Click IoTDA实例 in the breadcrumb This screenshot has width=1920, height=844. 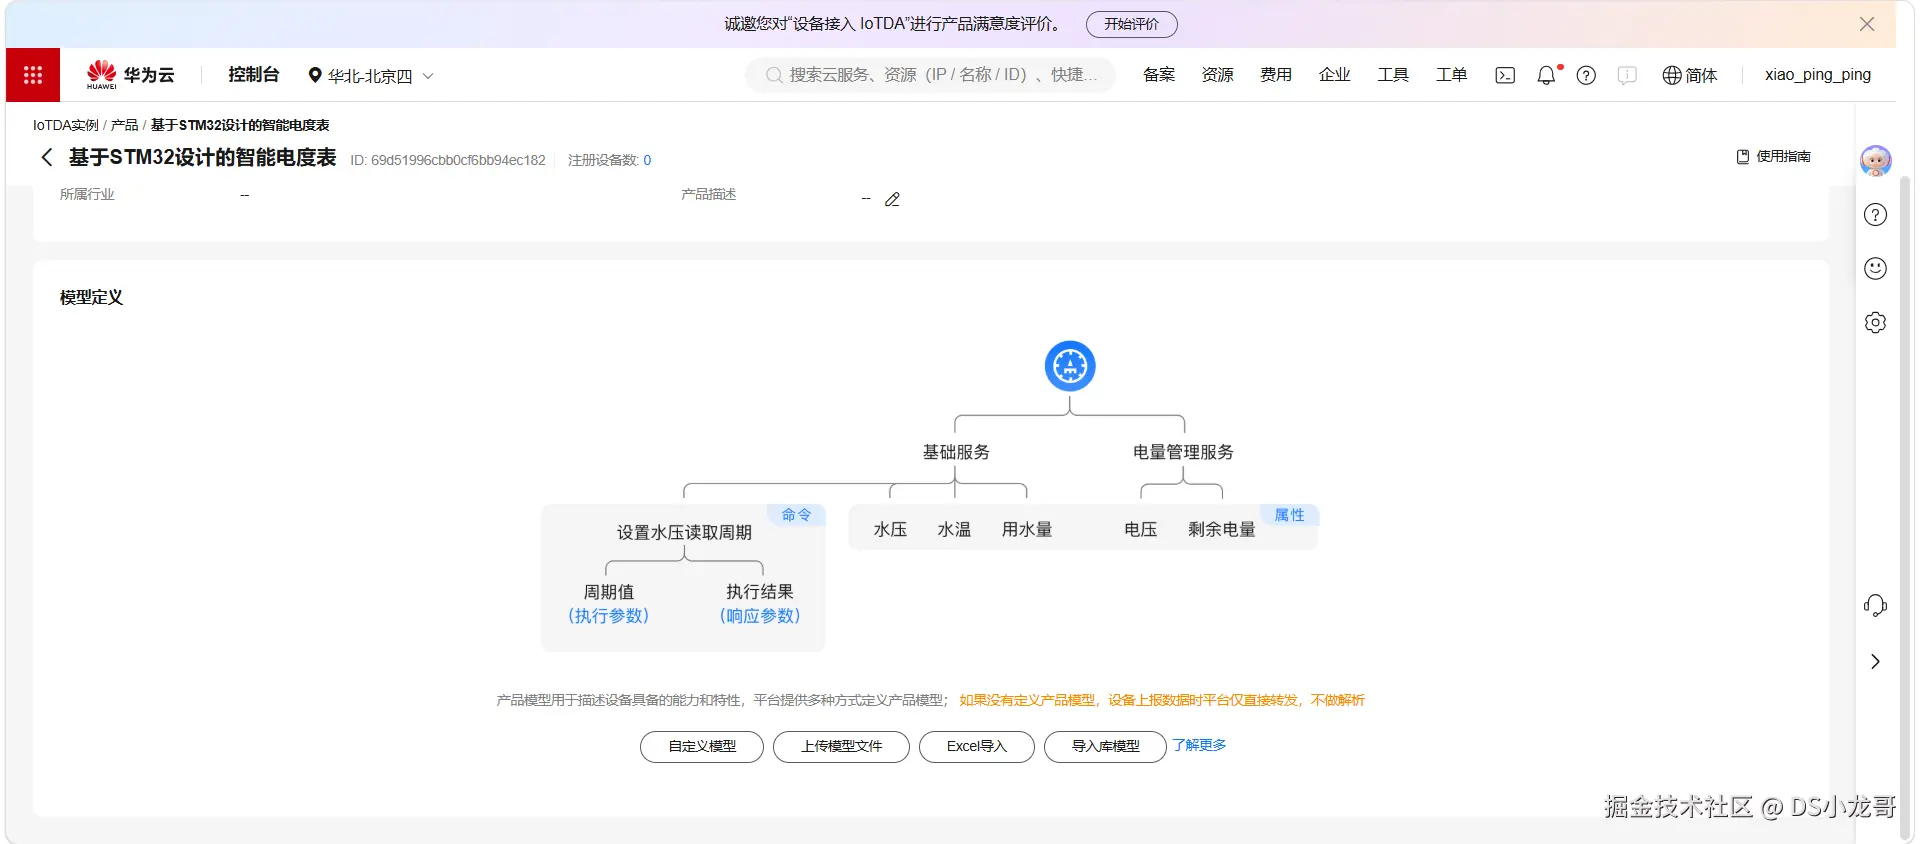click(65, 125)
